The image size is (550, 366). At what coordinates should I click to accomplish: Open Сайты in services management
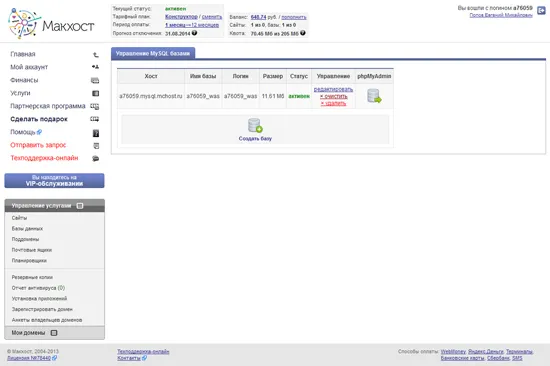tap(19, 218)
